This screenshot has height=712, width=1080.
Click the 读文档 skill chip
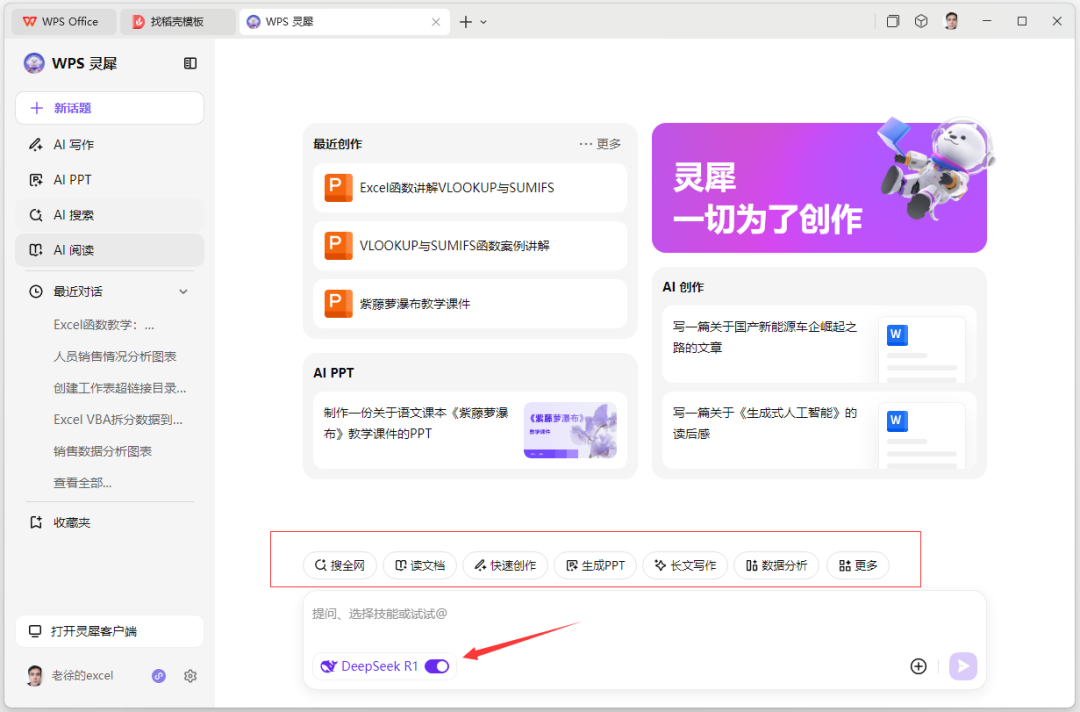[419, 565]
